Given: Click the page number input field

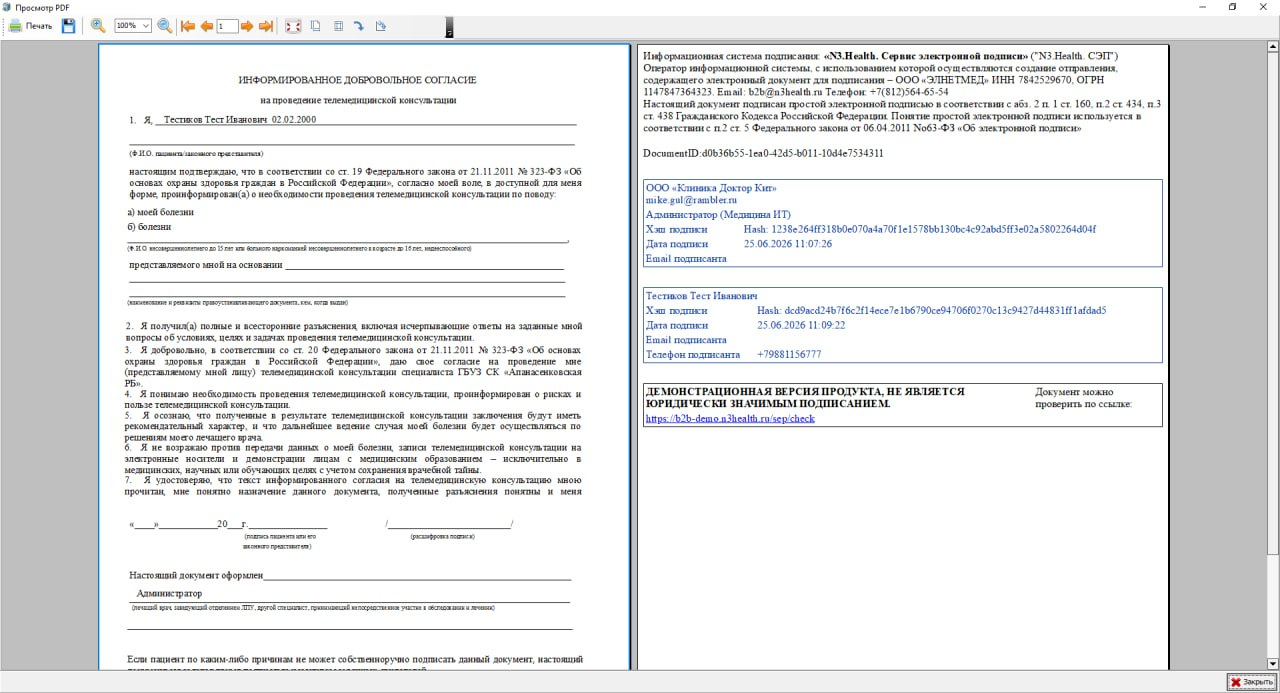Looking at the screenshot, I should click(227, 26).
